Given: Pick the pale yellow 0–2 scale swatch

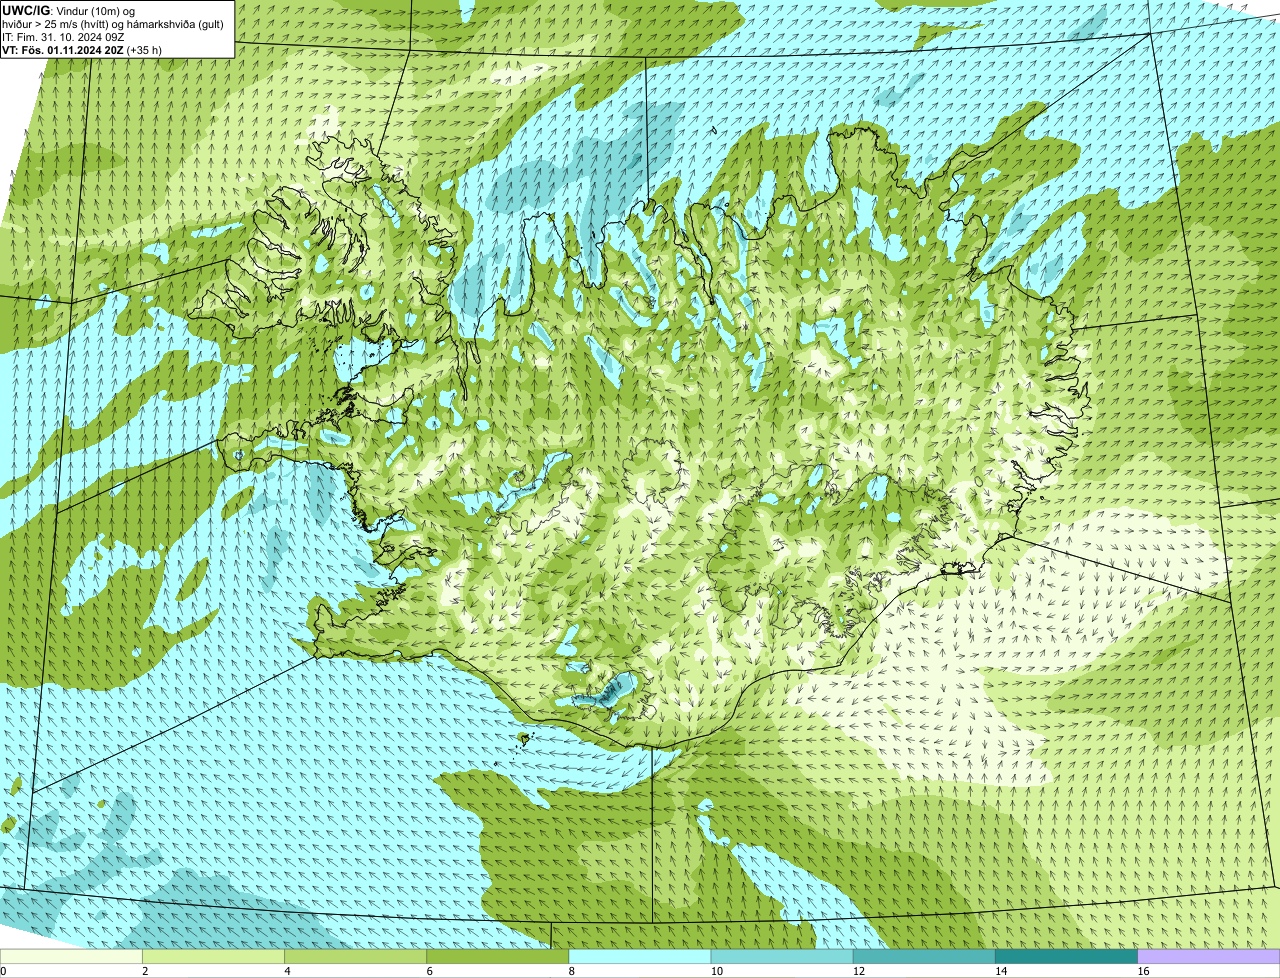Looking at the screenshot, I should [71, 956].
